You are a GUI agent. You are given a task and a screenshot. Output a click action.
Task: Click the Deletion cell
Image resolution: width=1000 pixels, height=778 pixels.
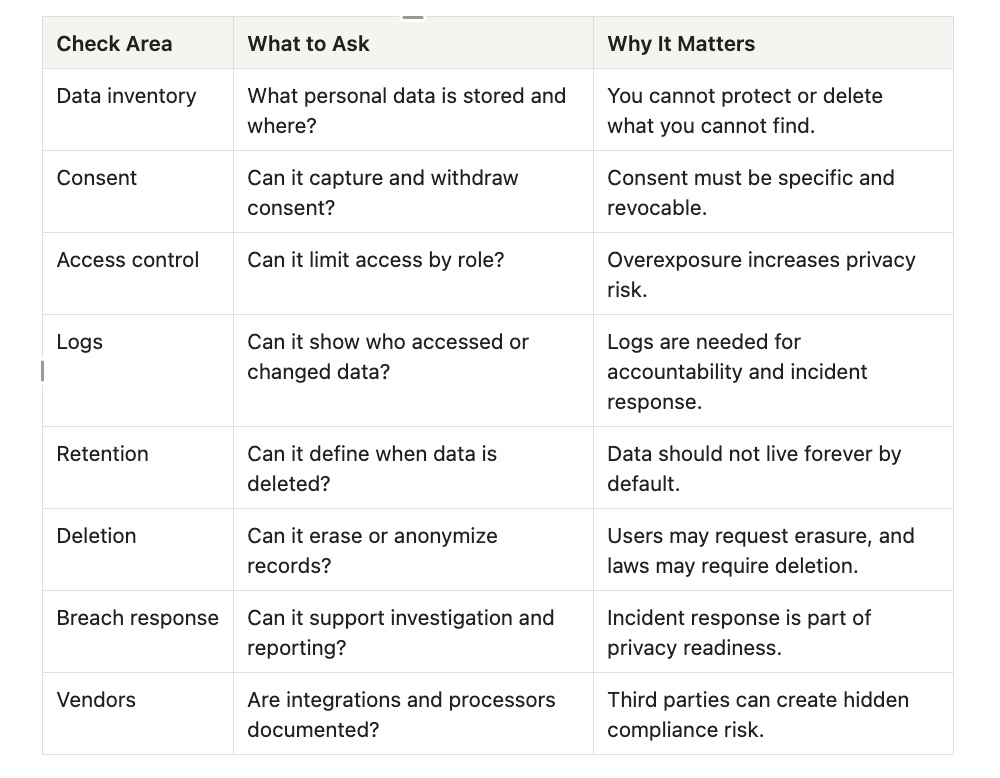click(x=138, y=550)
